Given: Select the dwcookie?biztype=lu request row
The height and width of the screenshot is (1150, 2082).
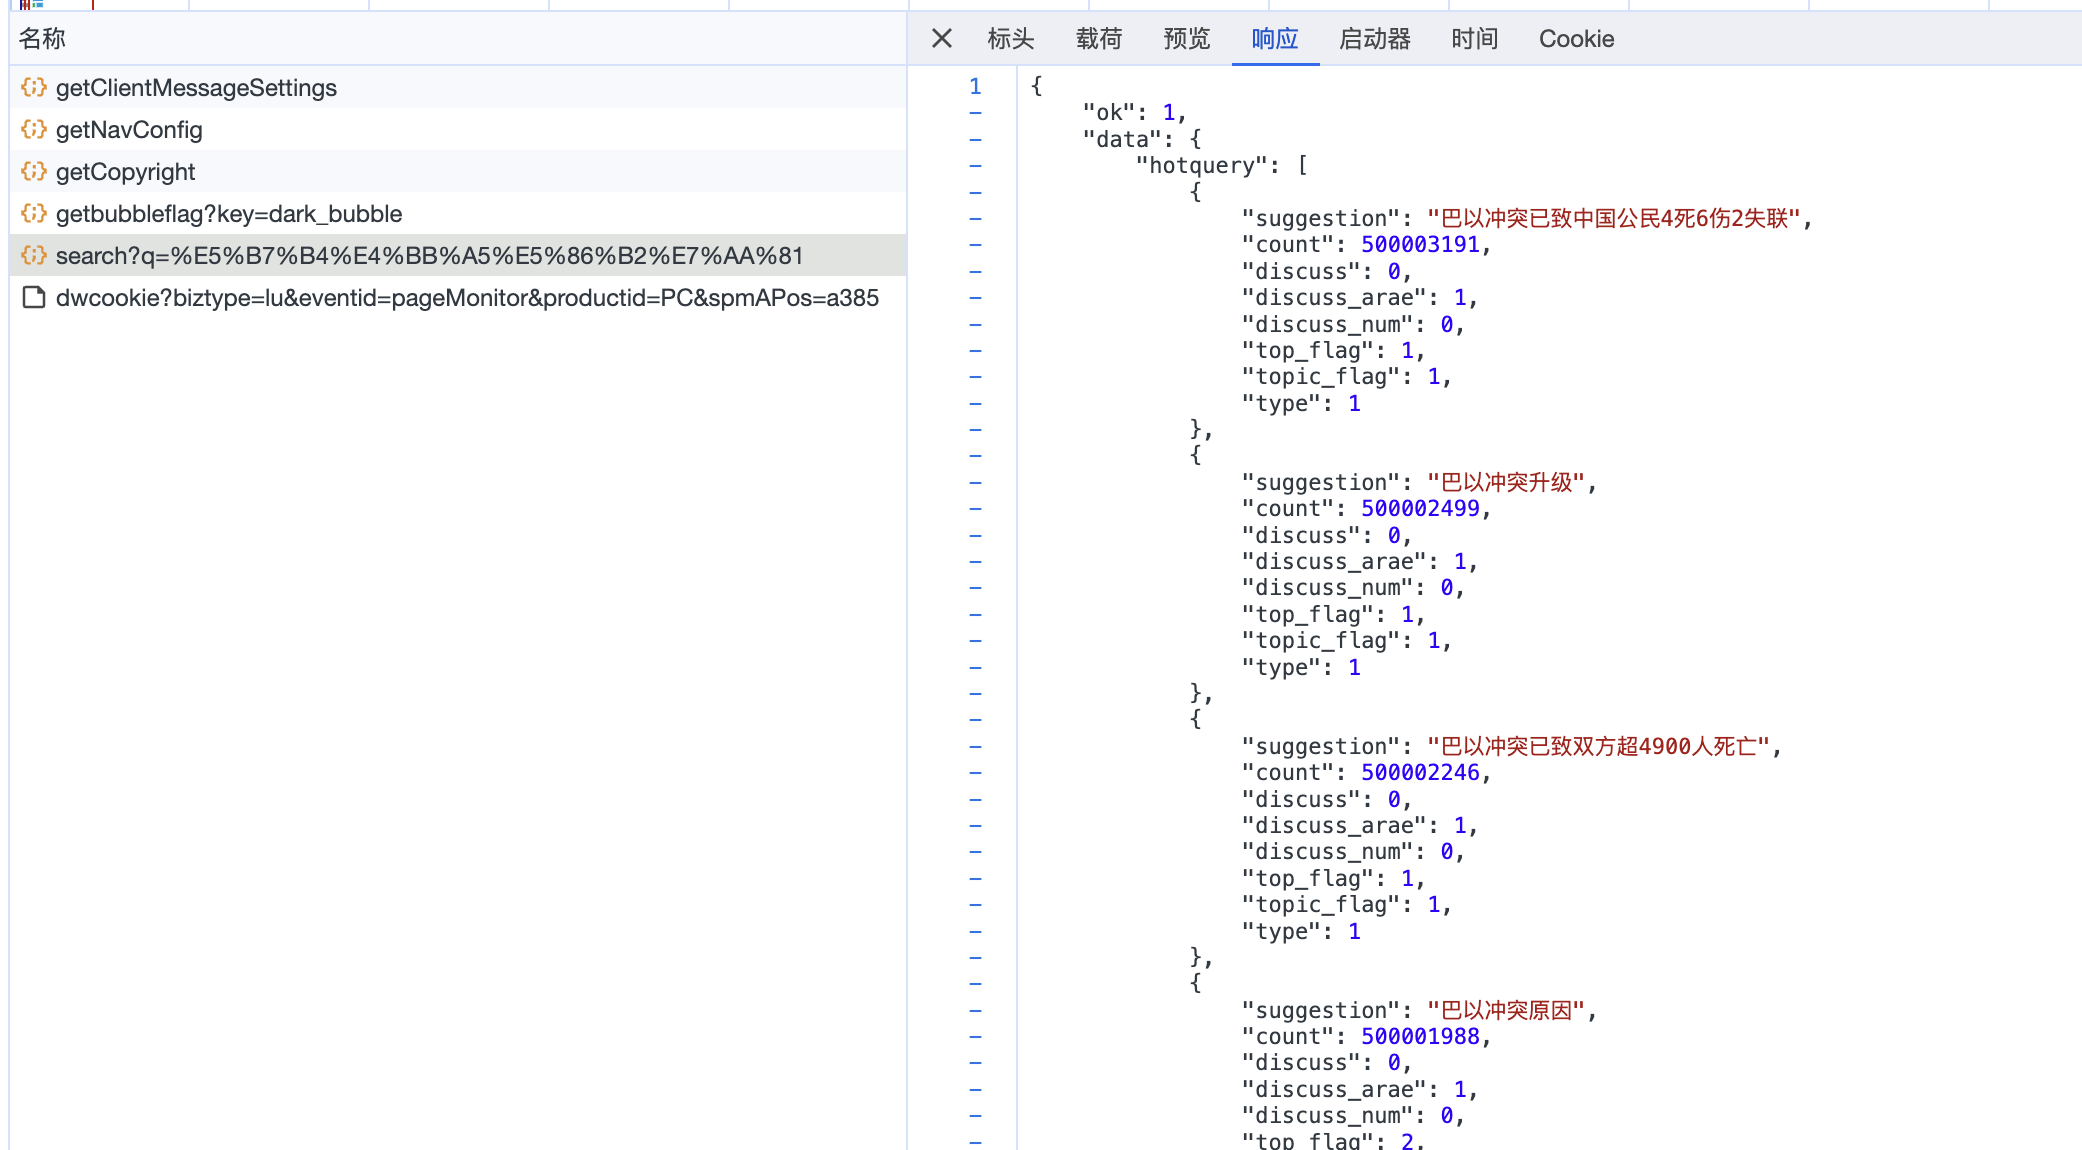Looking at the screenshot, I should click(467, 298).
